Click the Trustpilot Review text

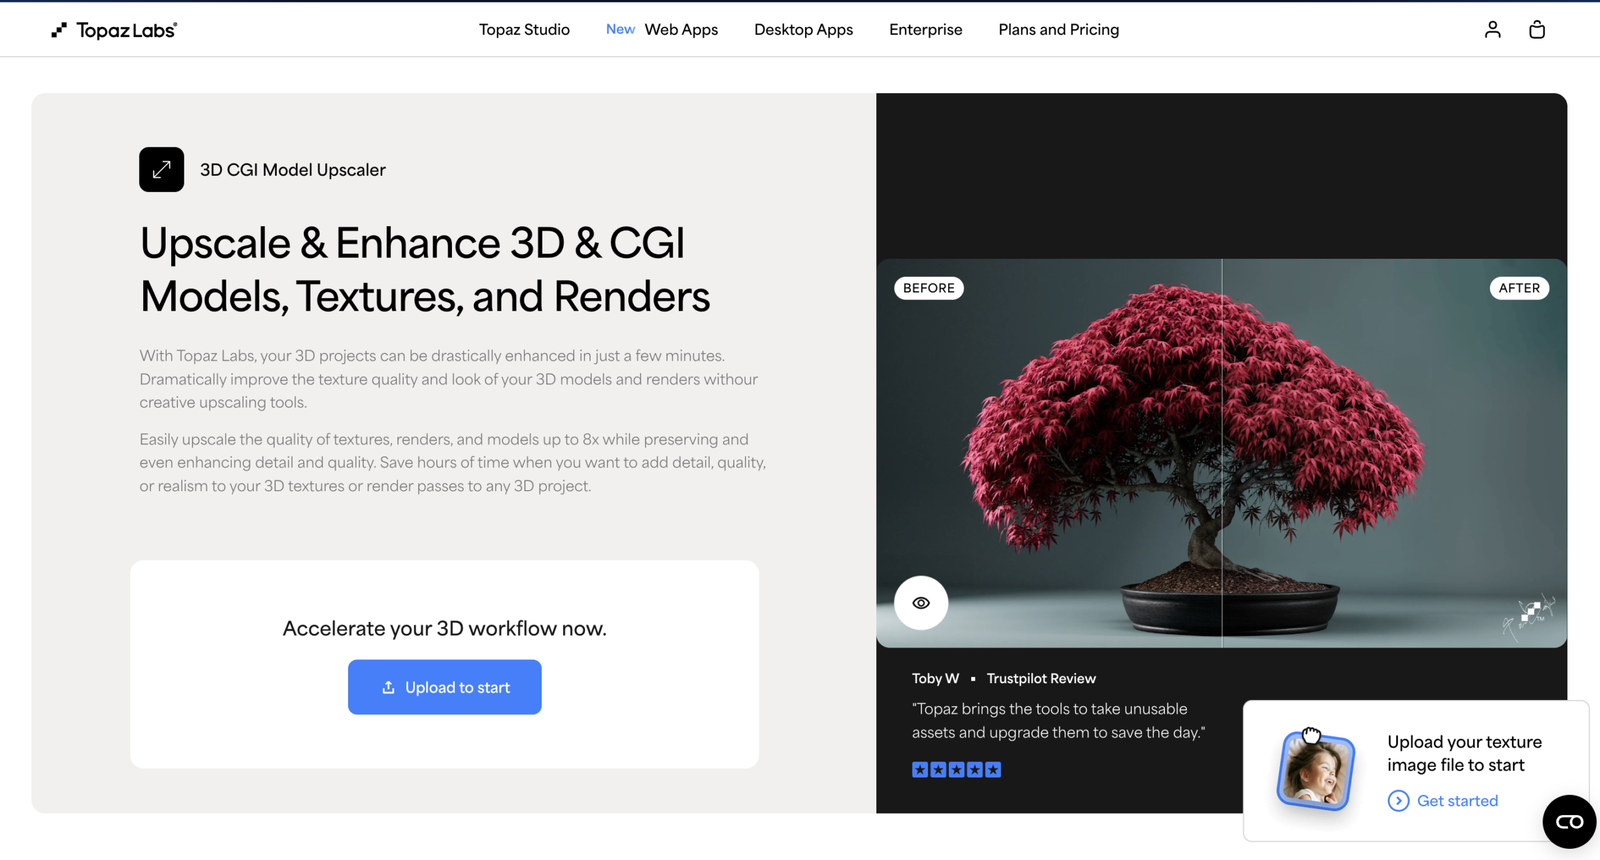tap(1041, 678)
